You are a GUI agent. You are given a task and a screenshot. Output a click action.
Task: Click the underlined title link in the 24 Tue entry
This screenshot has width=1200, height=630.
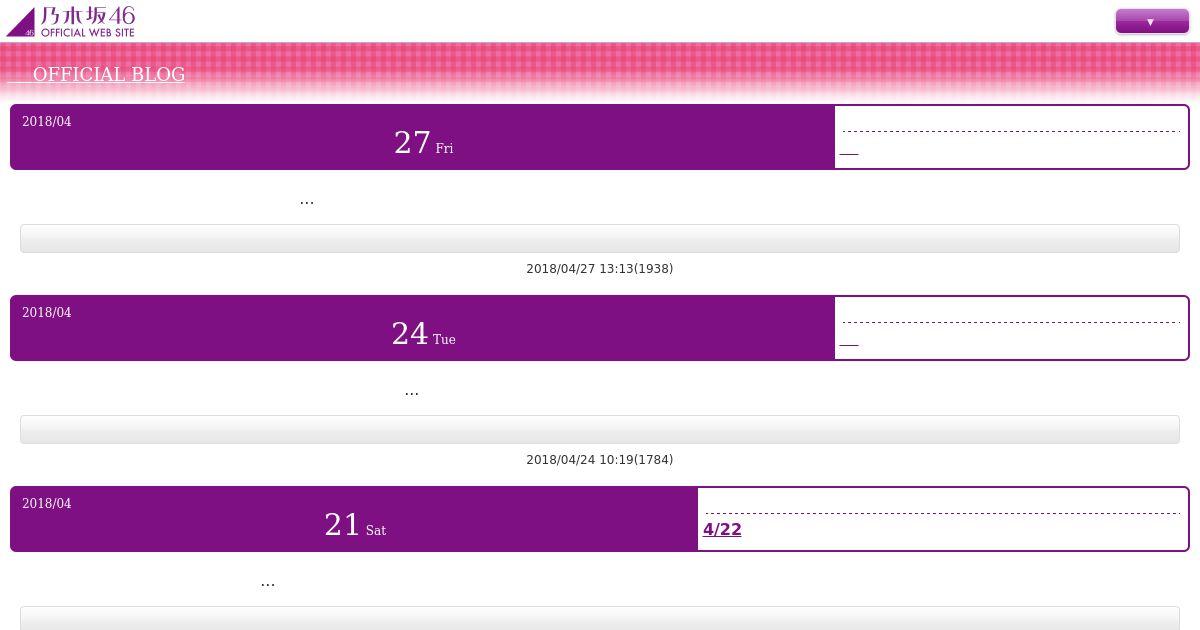pyautogui.click(x=848, y=342)
